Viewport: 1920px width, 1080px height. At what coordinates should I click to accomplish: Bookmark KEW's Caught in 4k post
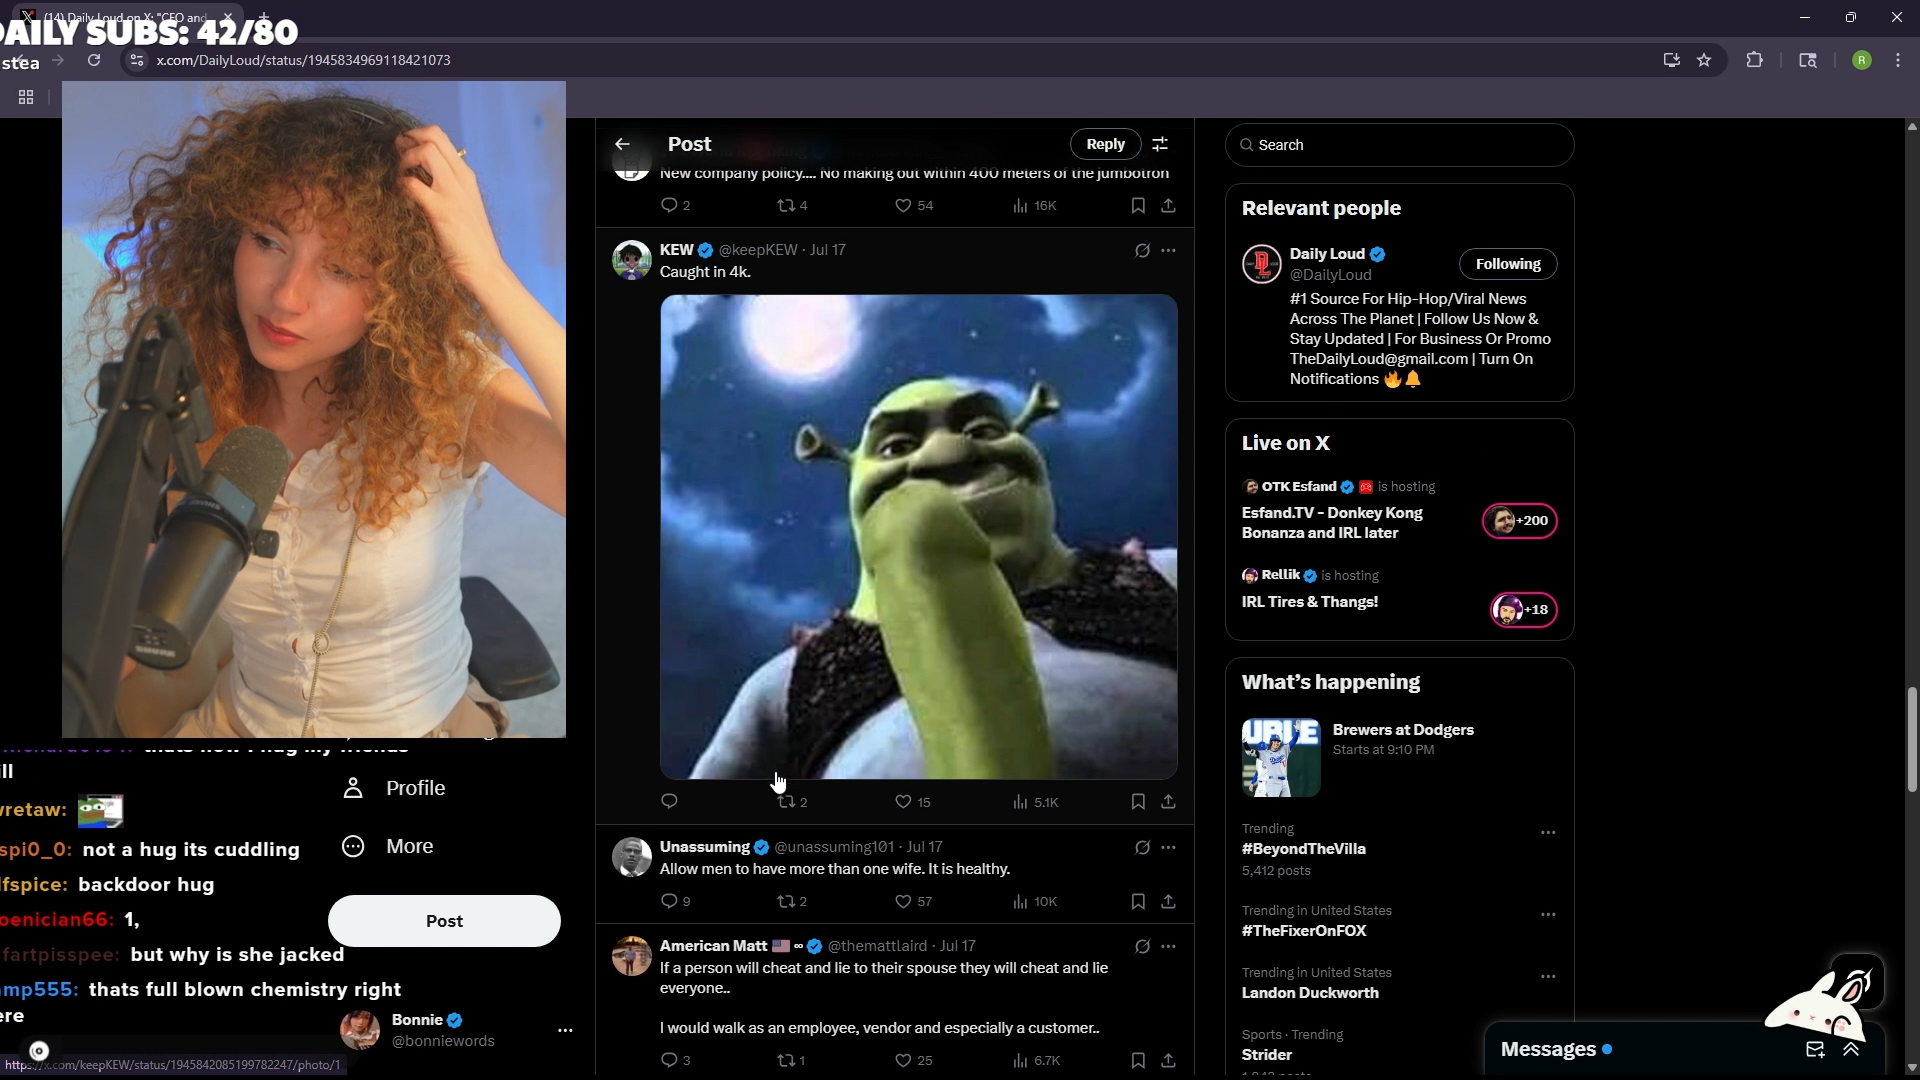point(1138,801)
